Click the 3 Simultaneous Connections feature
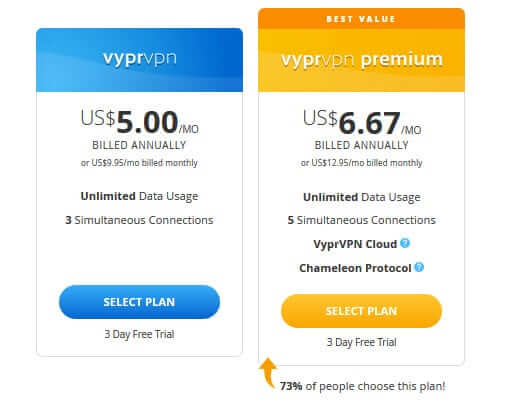Viewport: 510px width, 413px height. [x=139, y=220]
